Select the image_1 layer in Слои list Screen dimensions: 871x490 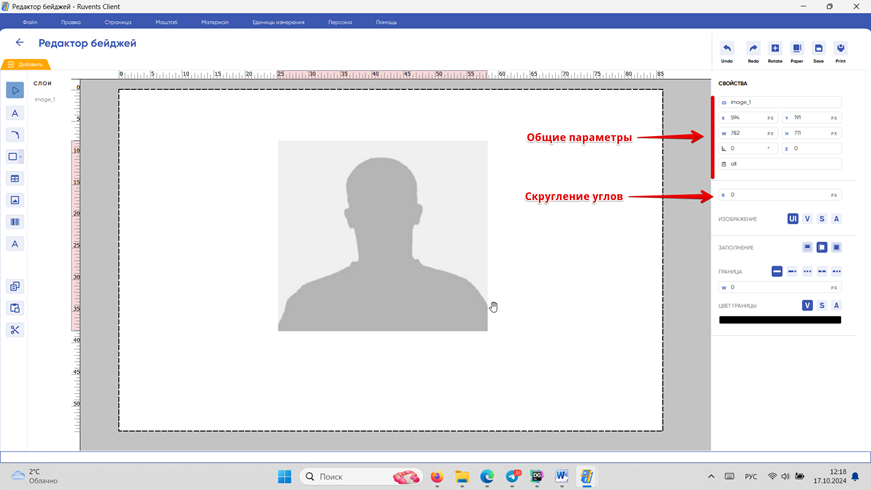(45, 100)
